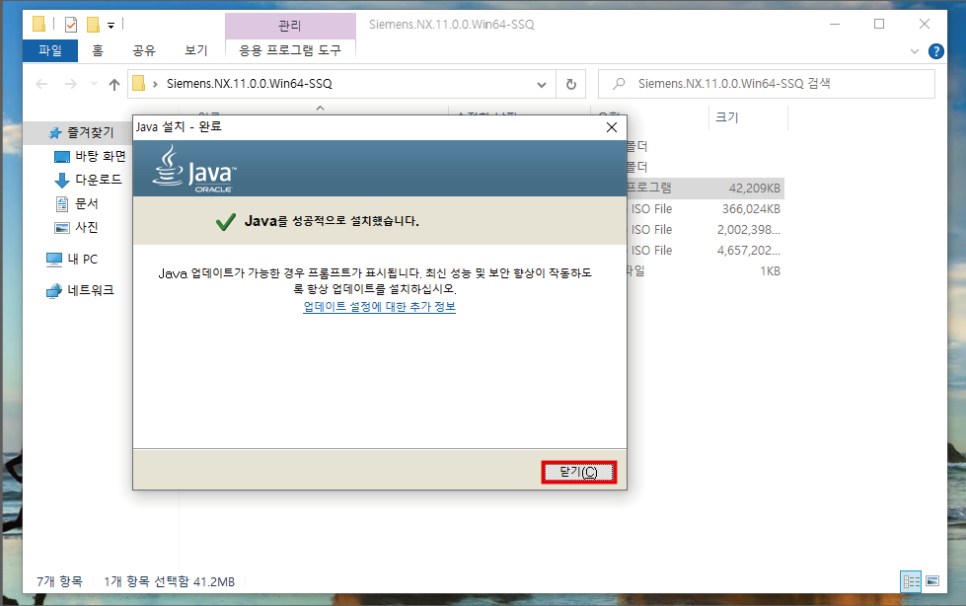Select the ISO File sized 4,657,202
Viewport: 966px width, 606px height.
coord(704,251)
